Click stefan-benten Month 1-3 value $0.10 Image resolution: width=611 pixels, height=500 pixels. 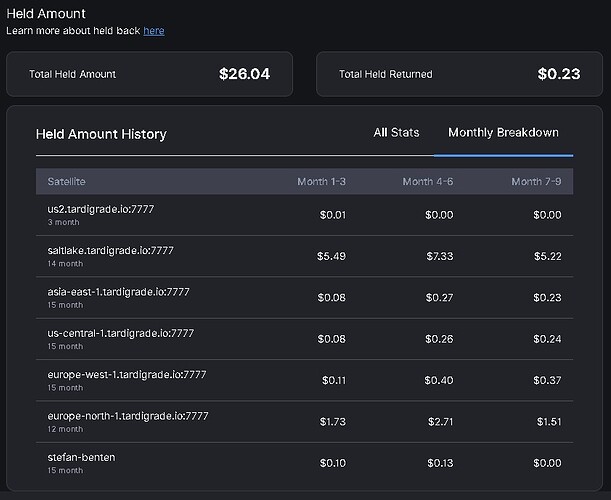coord(333,463)
